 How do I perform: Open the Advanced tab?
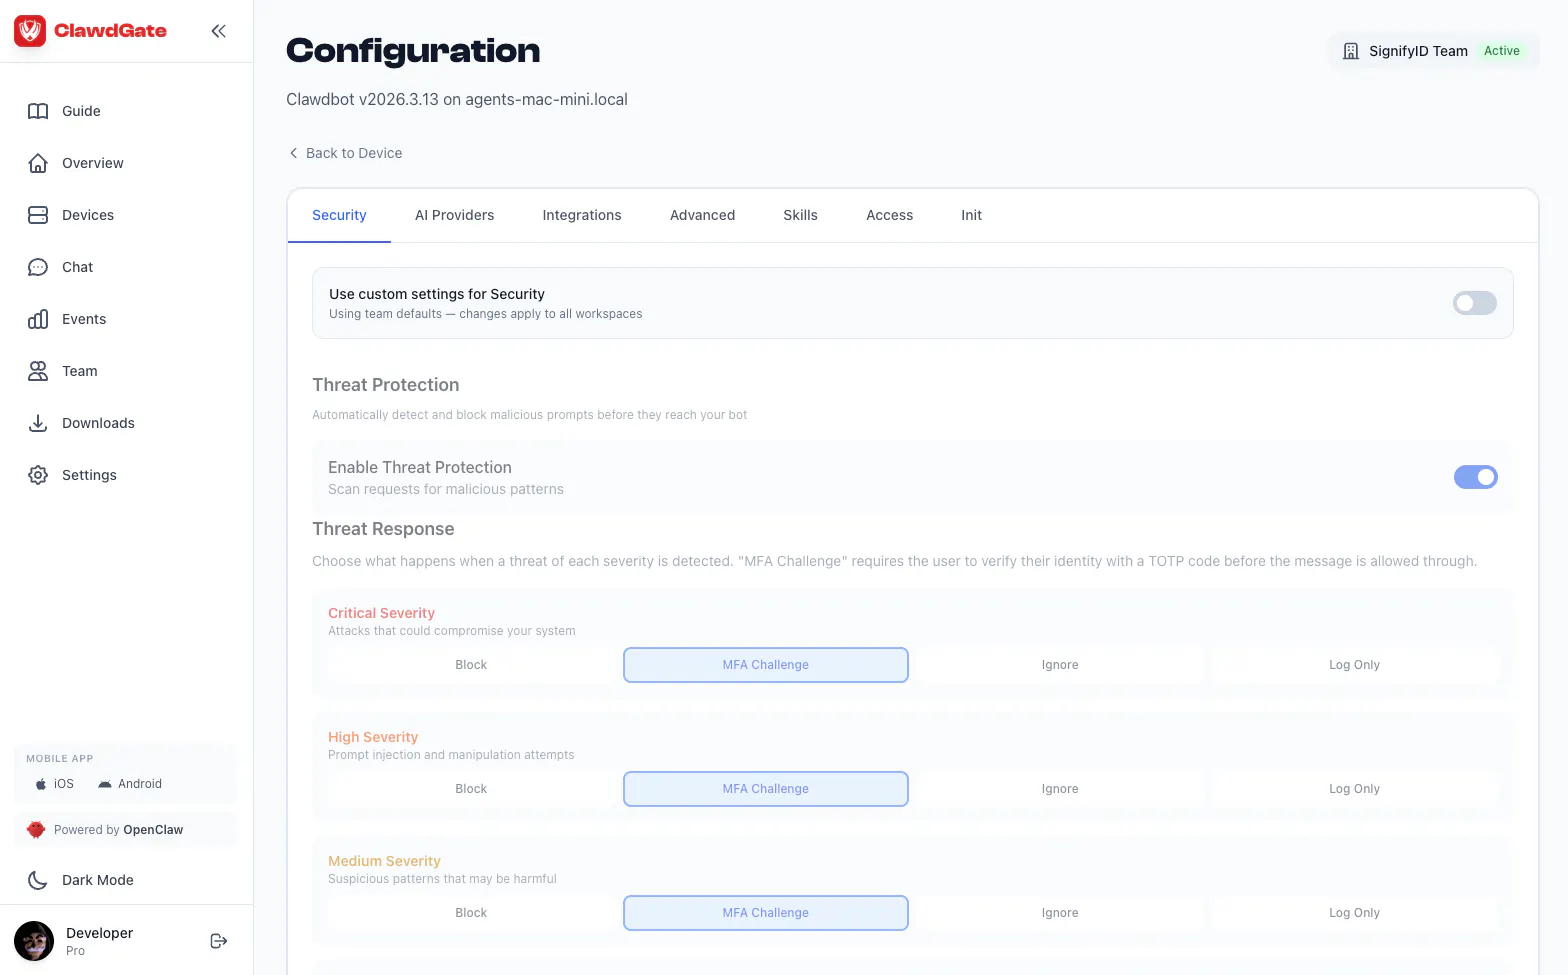tap(702, 215)
